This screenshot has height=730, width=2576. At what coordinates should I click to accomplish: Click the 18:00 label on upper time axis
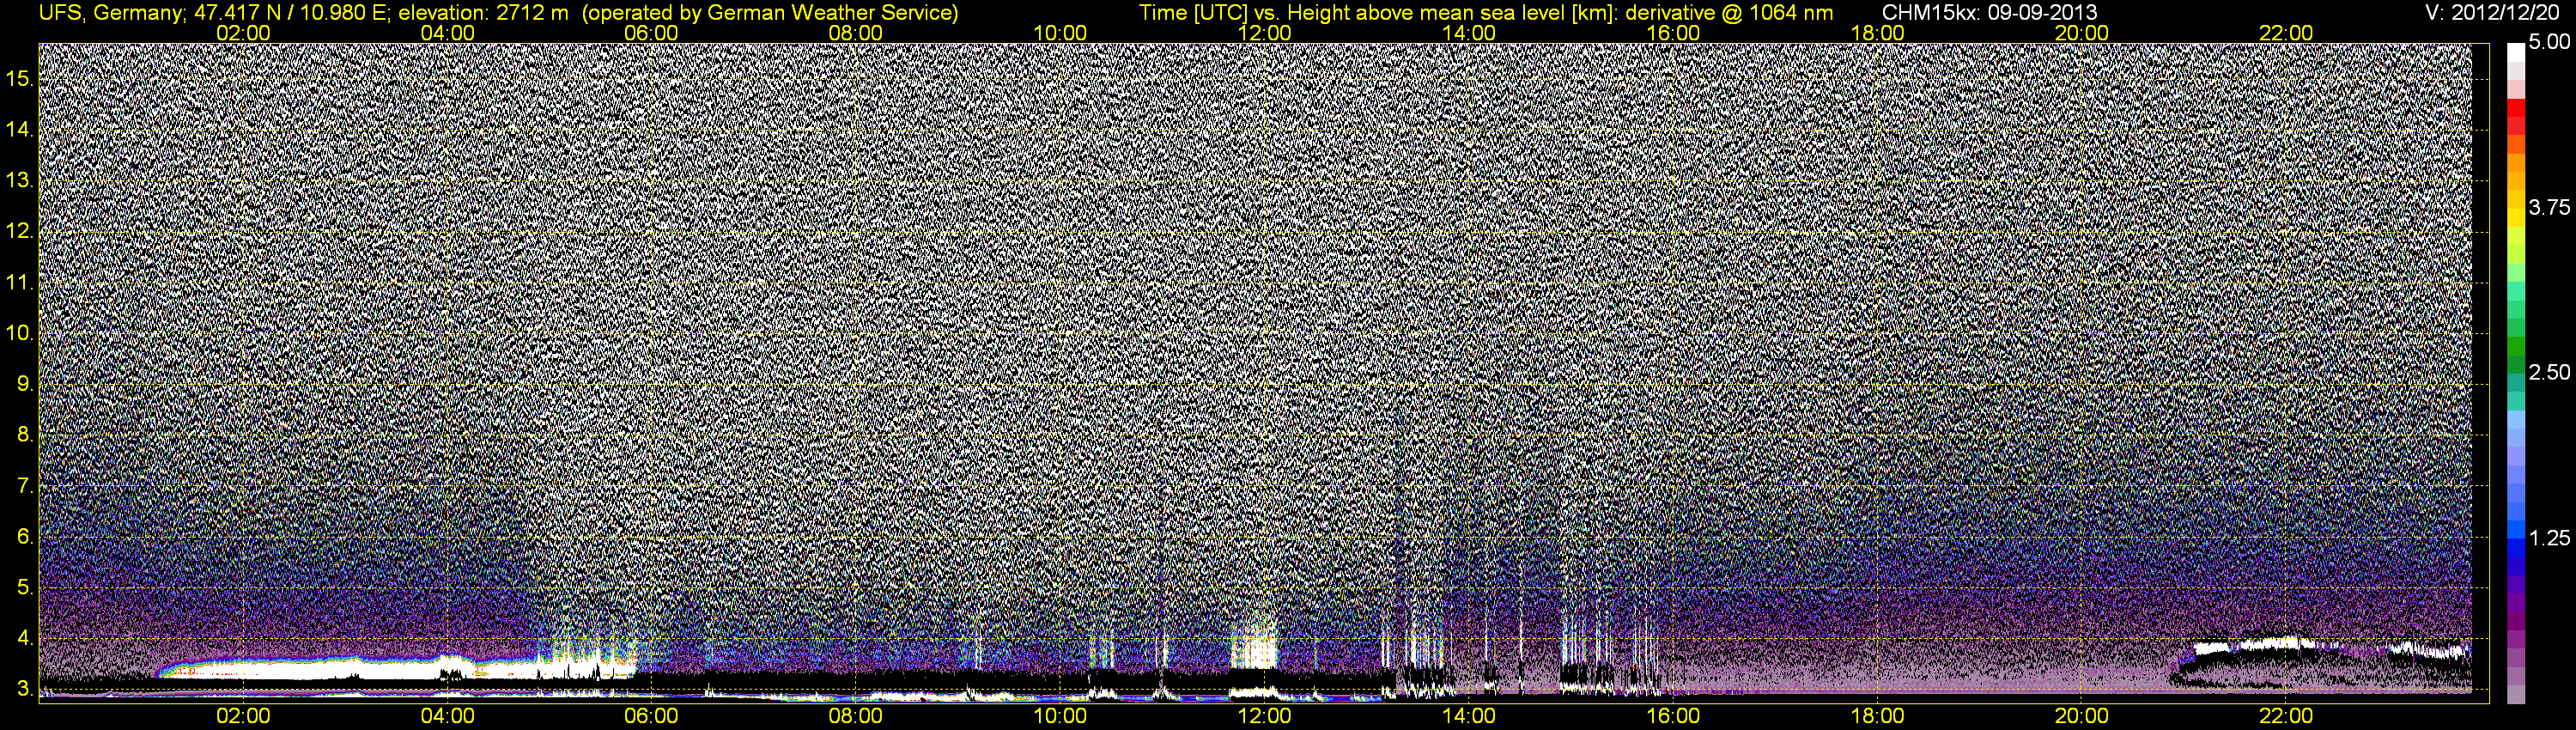tap(1878, 33)
